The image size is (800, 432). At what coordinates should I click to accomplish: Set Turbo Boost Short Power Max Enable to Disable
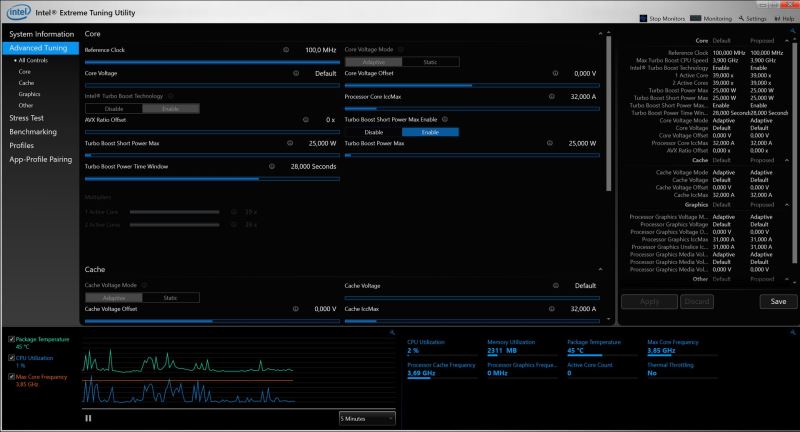coord(373,132)
